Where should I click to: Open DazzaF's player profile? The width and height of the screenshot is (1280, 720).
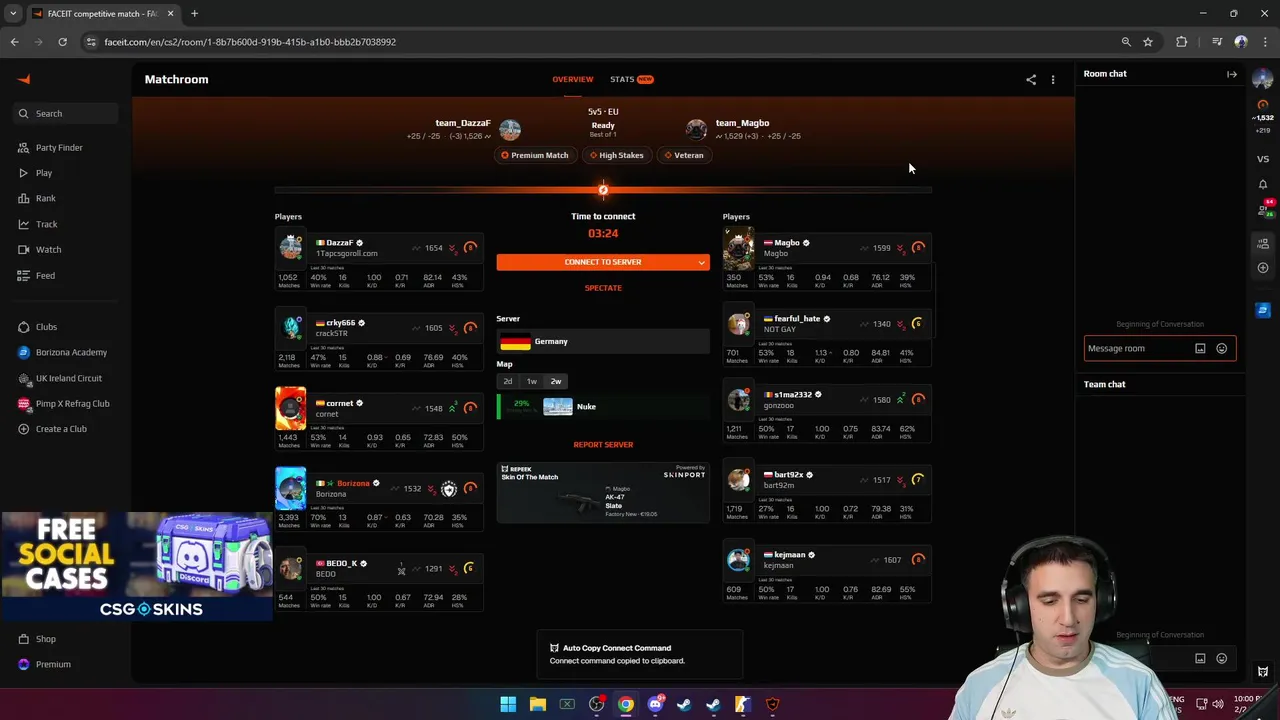click(339, 243)
